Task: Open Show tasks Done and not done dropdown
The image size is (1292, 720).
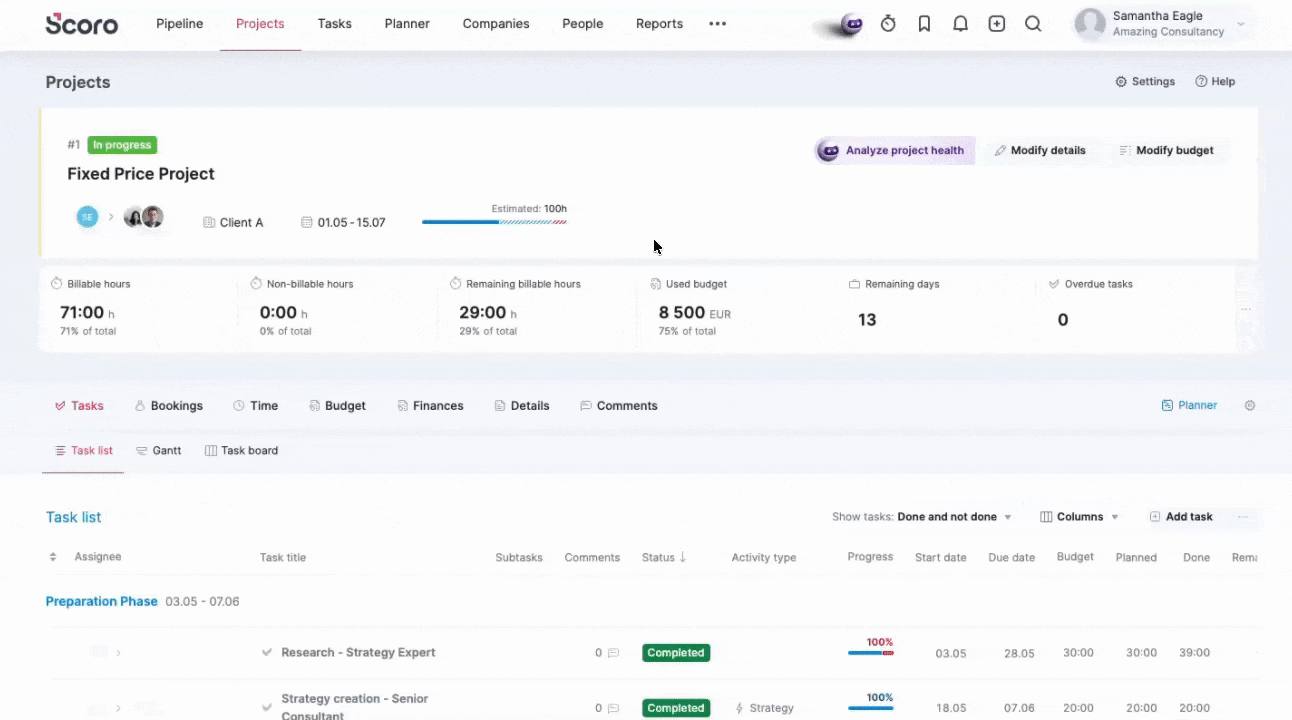Action: [x=922, y=517]
